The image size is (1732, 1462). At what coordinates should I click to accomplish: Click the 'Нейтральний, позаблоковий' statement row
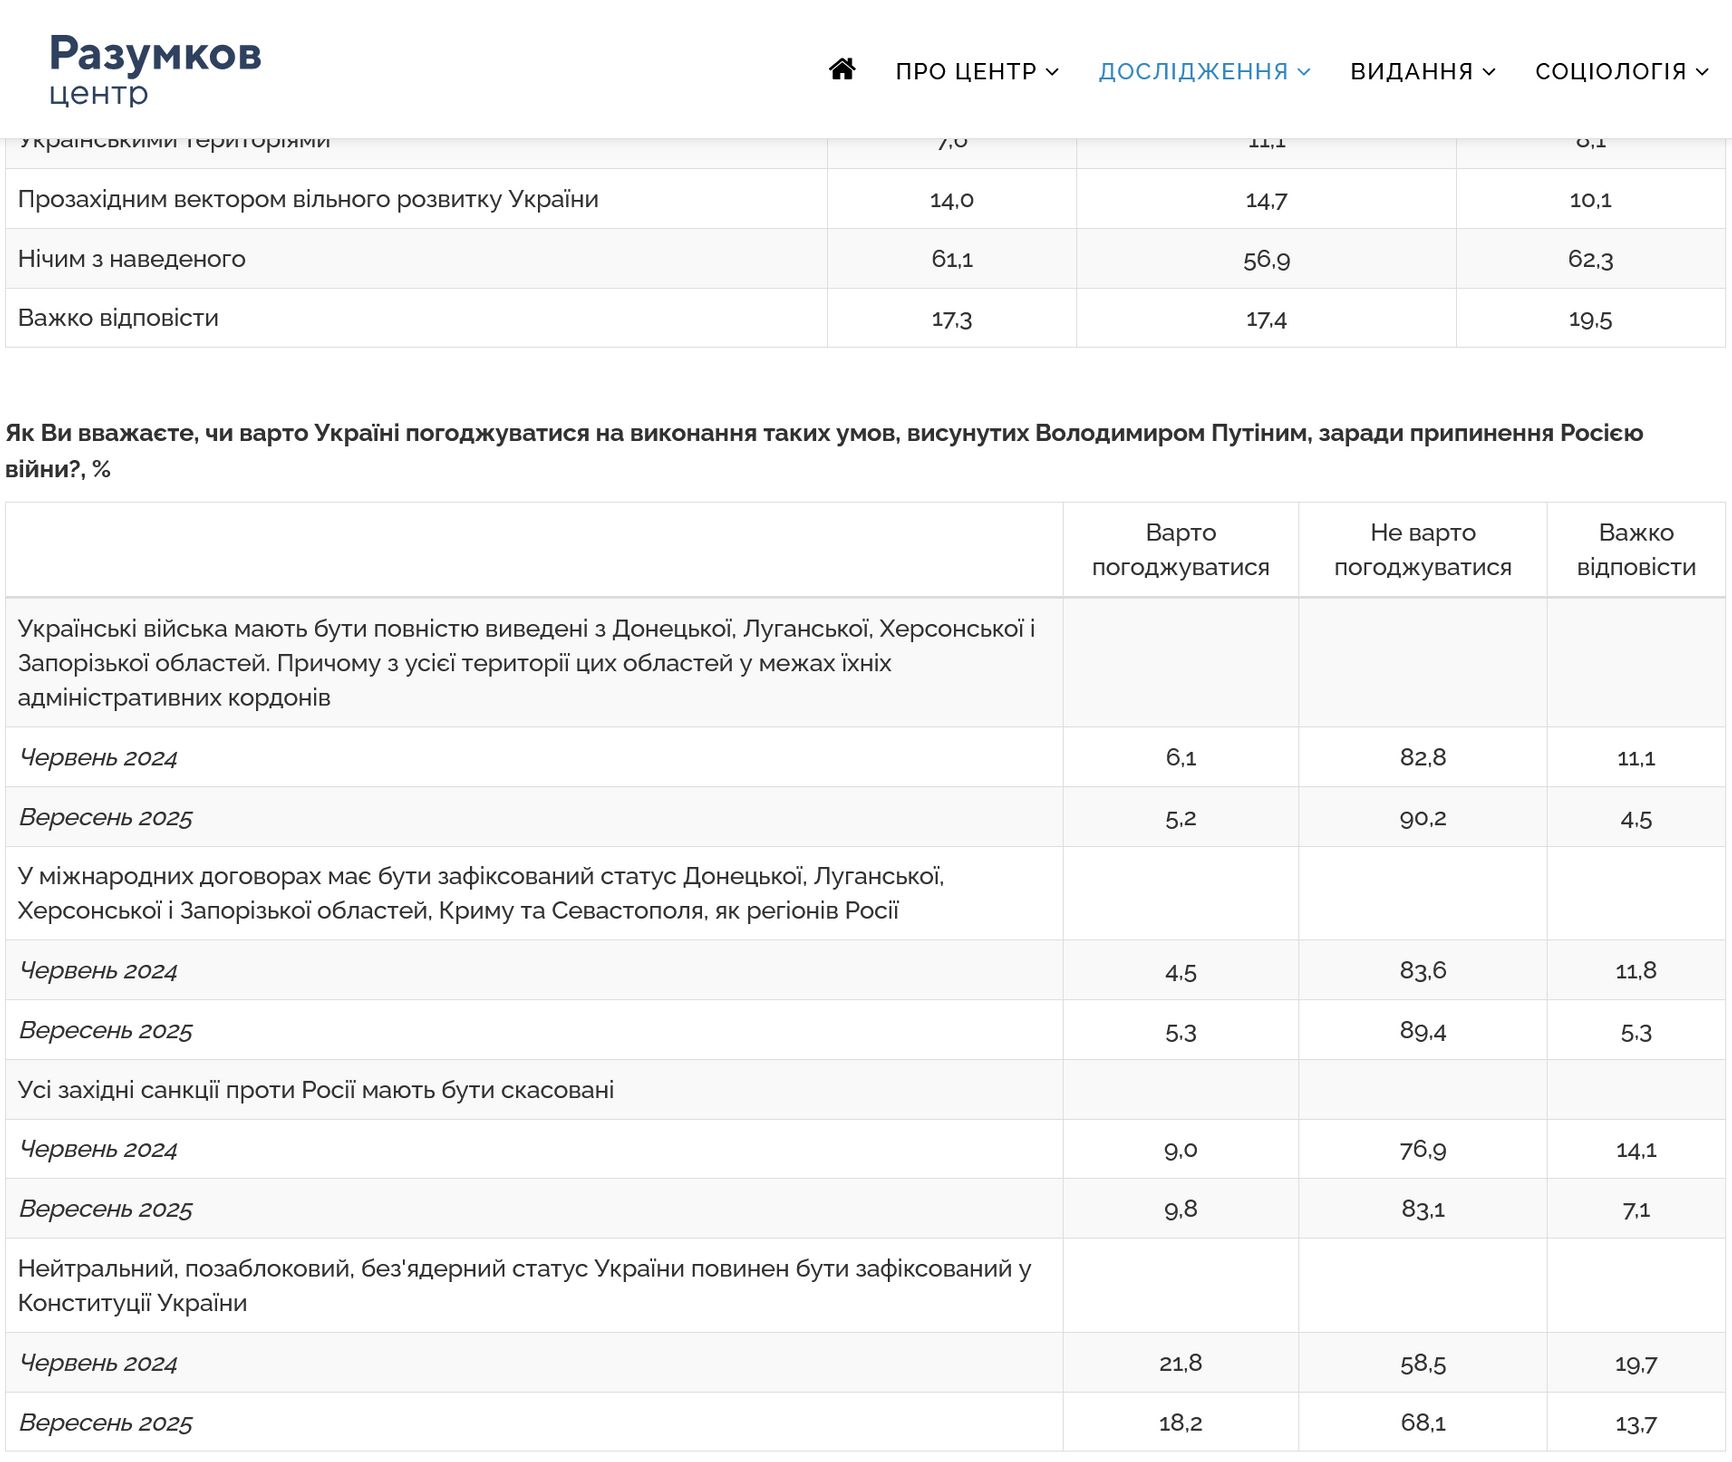point(524,1285)
